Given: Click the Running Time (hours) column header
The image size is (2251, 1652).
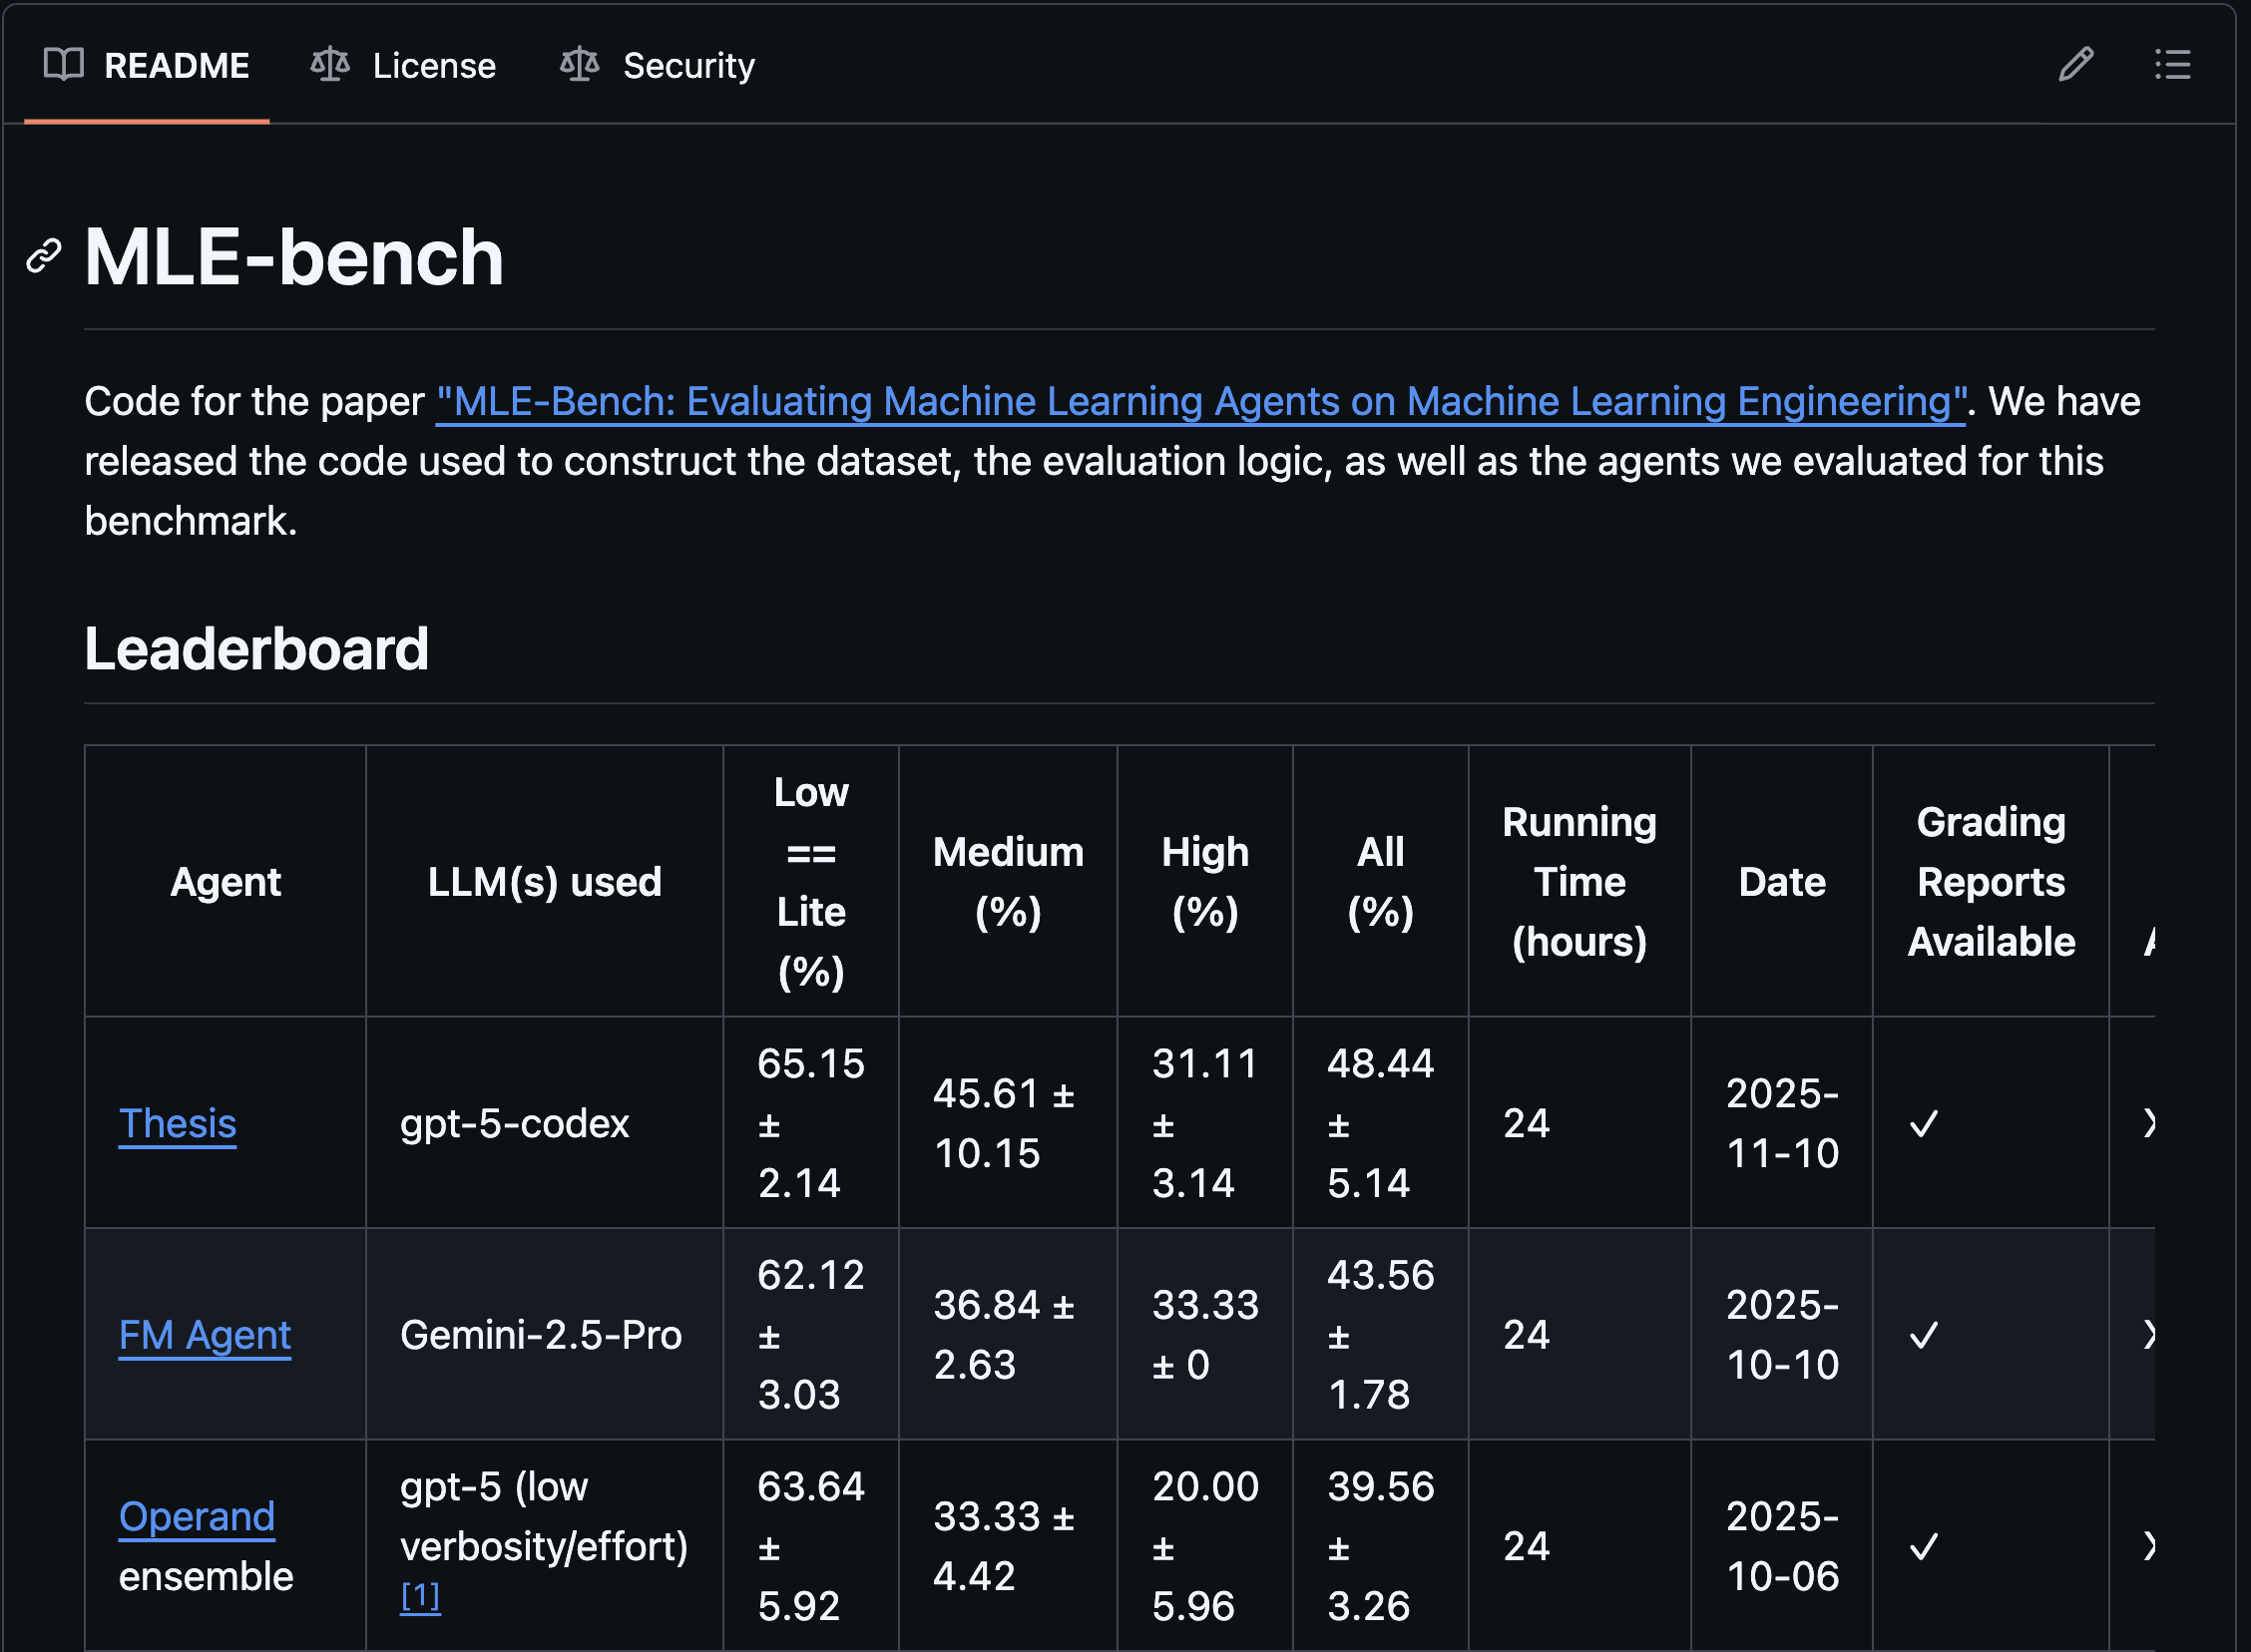Looking at the screenshot, I should pyautogui.click(x=1579, y=882).
